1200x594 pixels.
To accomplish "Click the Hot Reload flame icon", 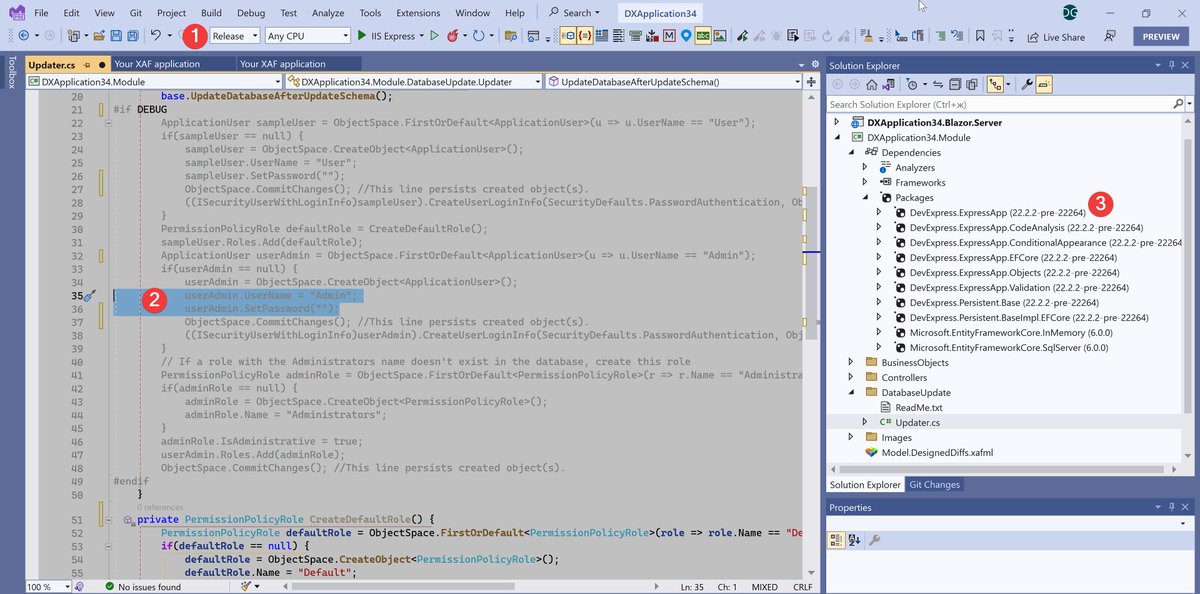I will click(454, 36).
